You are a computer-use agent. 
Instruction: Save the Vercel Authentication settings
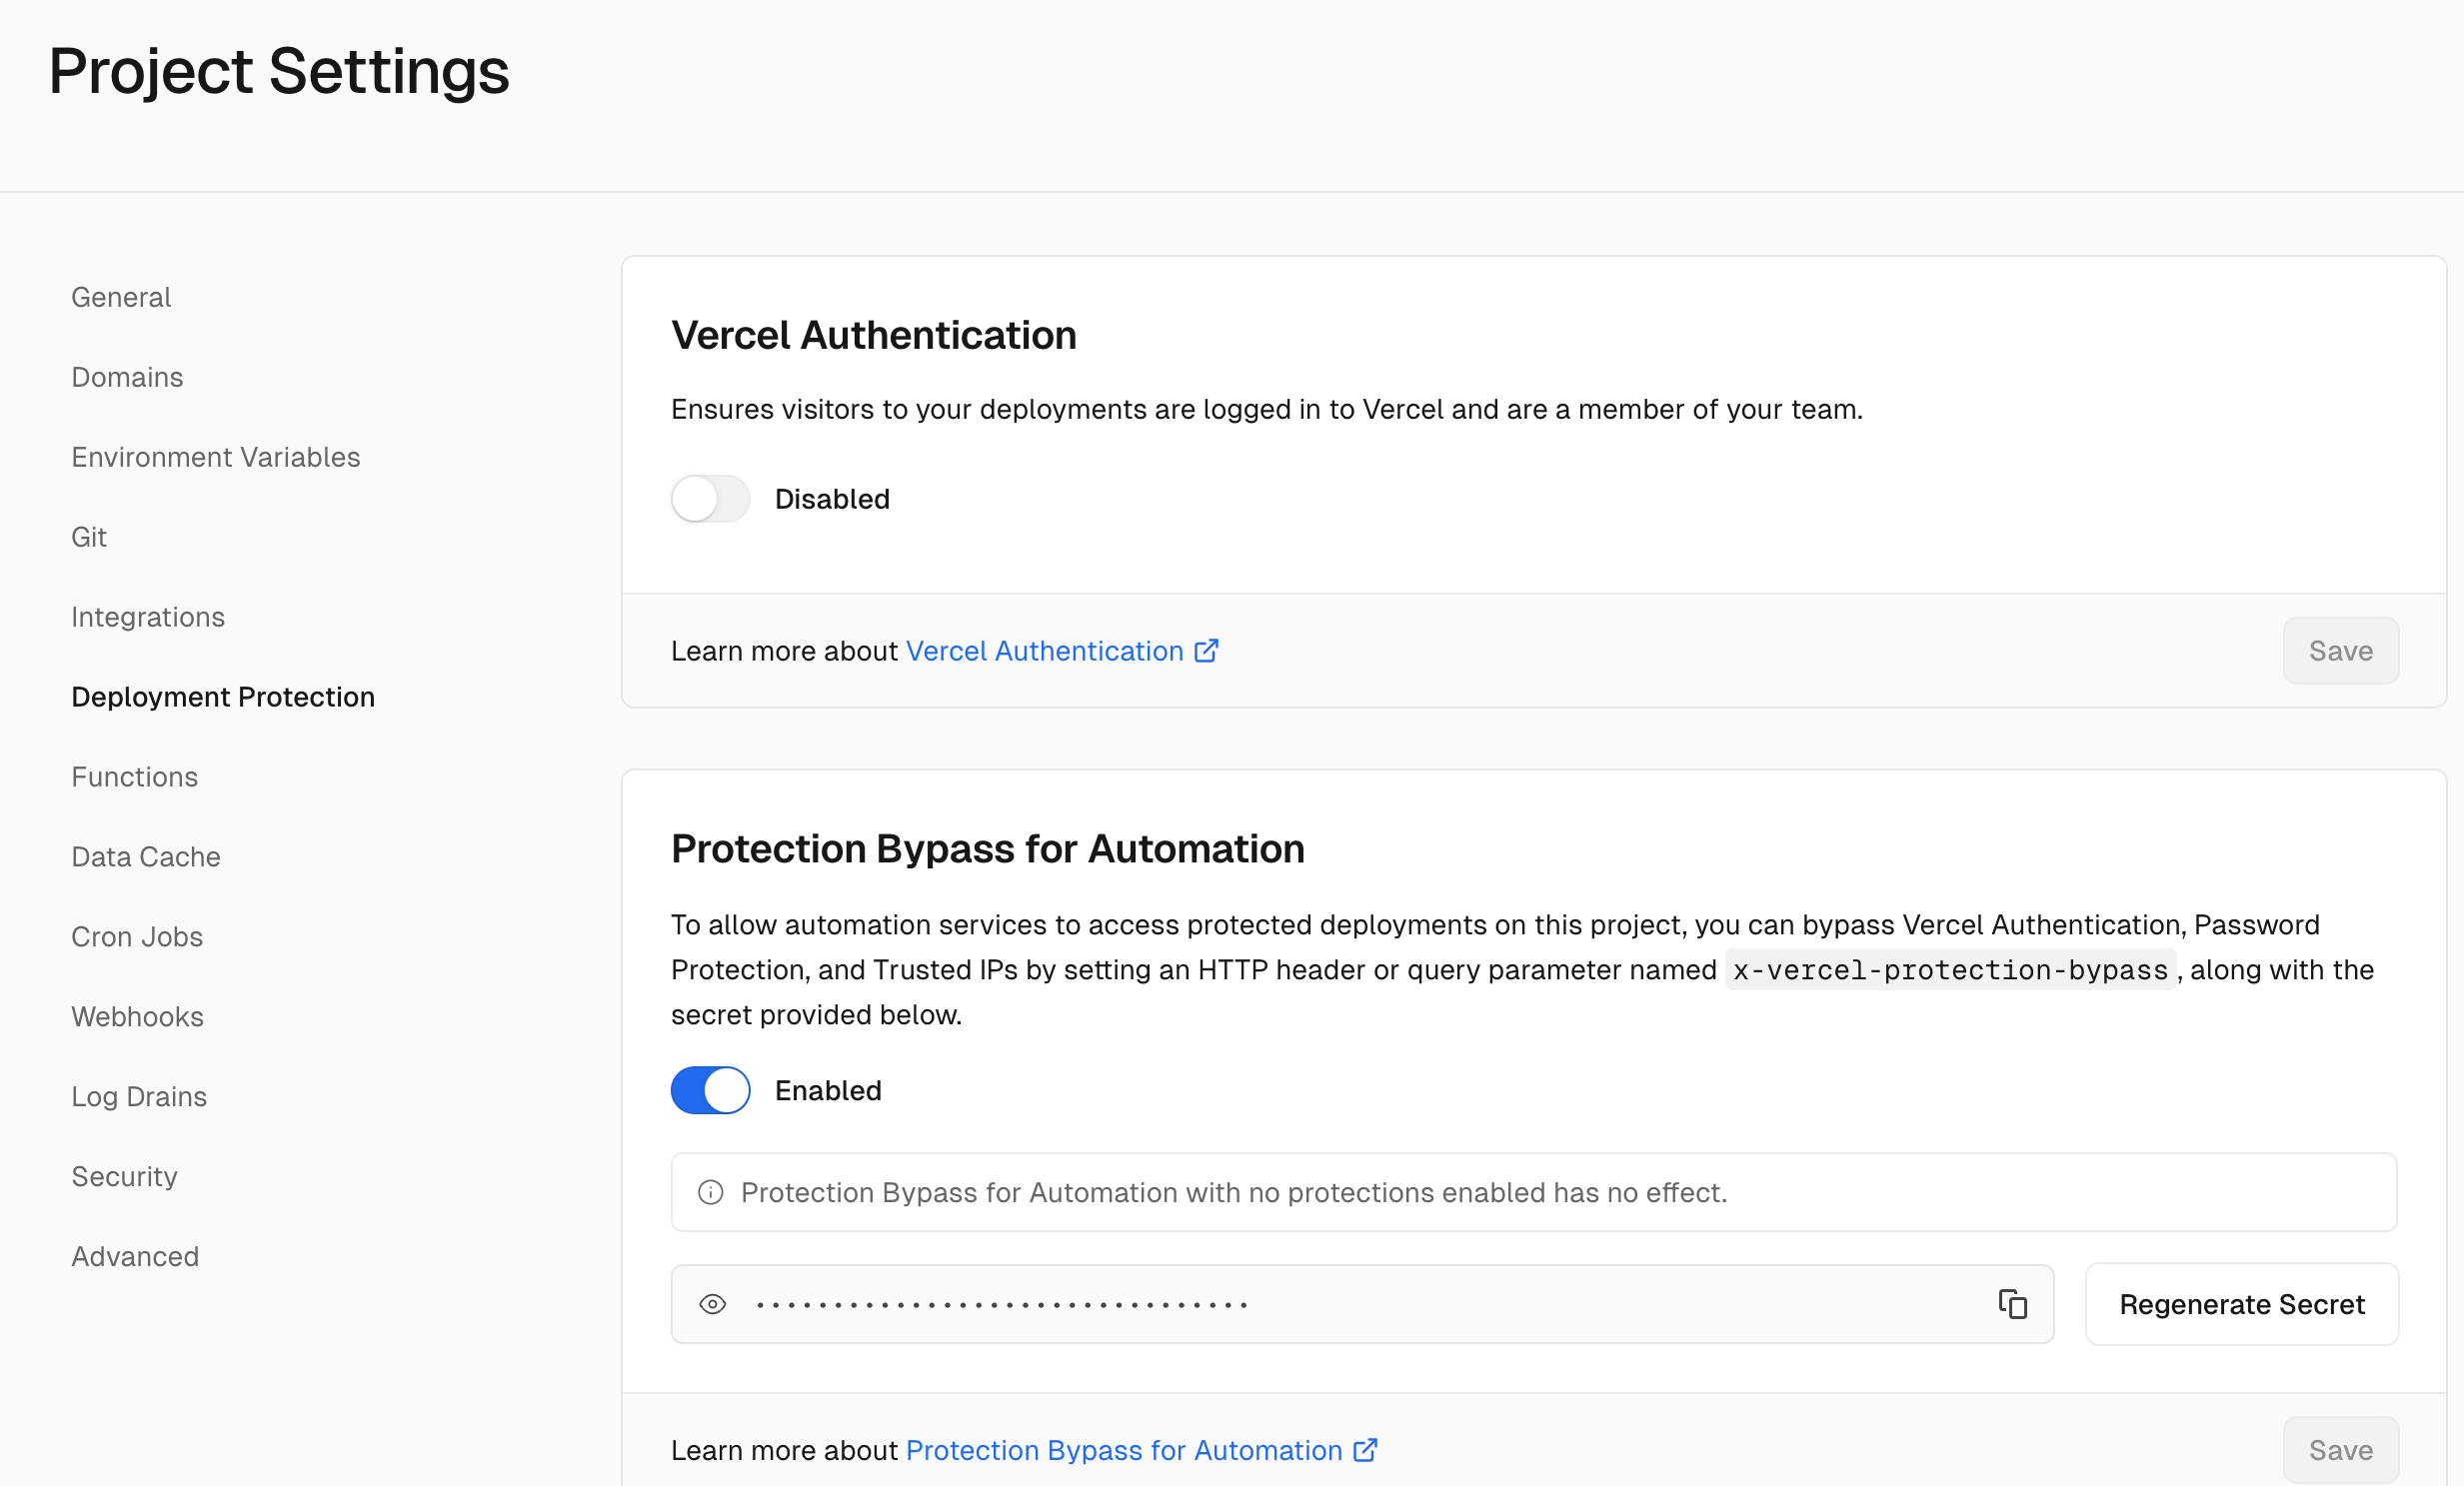pyautogui.click(x=2340, y=651)
